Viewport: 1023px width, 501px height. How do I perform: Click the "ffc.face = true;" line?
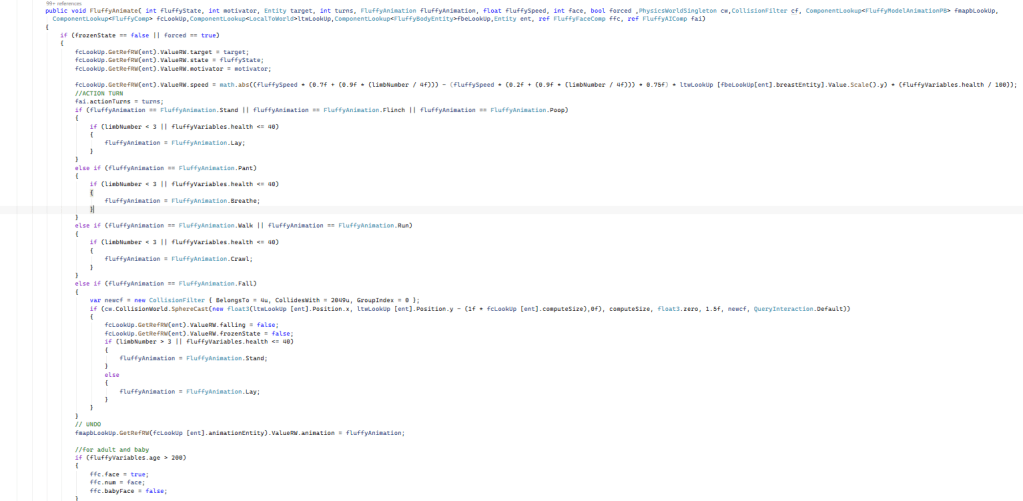[x=119, y=474]
